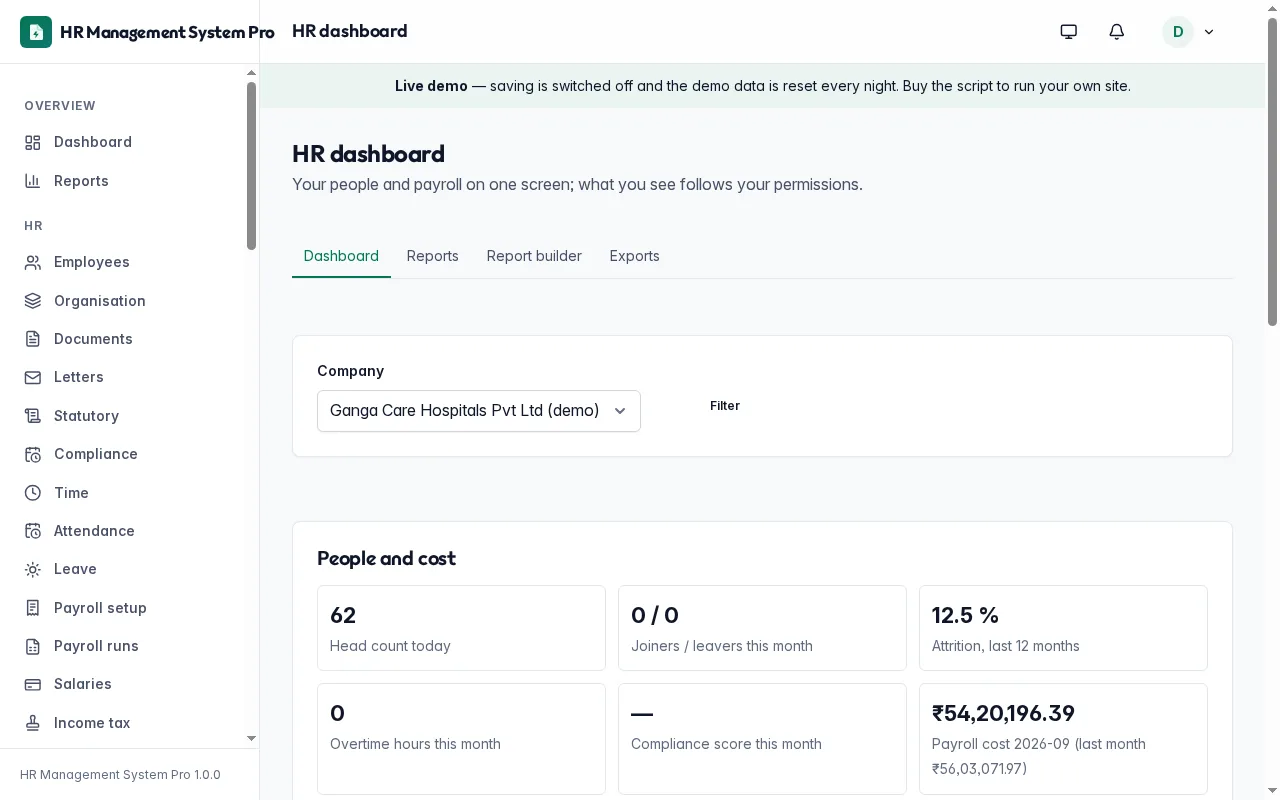1280x800 pixels.
Task: Switch to the Exports tab
Action: click(x=635, y=256)
